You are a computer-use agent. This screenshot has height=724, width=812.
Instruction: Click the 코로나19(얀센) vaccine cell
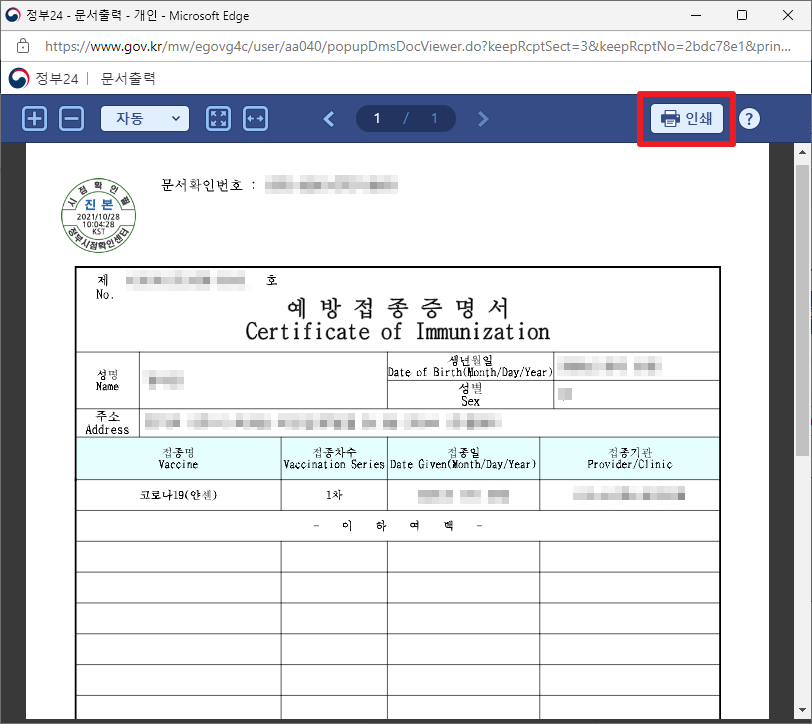(178, 495)
